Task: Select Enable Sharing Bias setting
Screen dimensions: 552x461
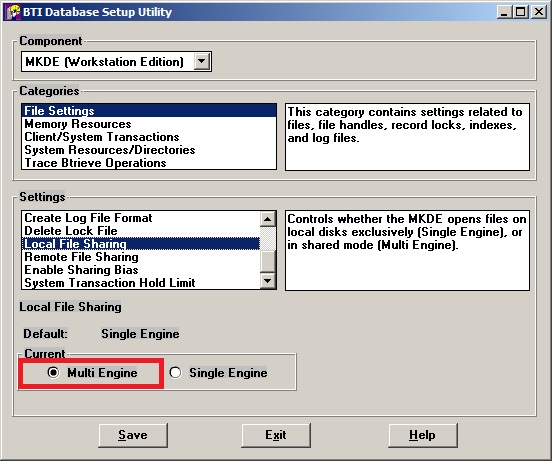Action: (81, 270)
